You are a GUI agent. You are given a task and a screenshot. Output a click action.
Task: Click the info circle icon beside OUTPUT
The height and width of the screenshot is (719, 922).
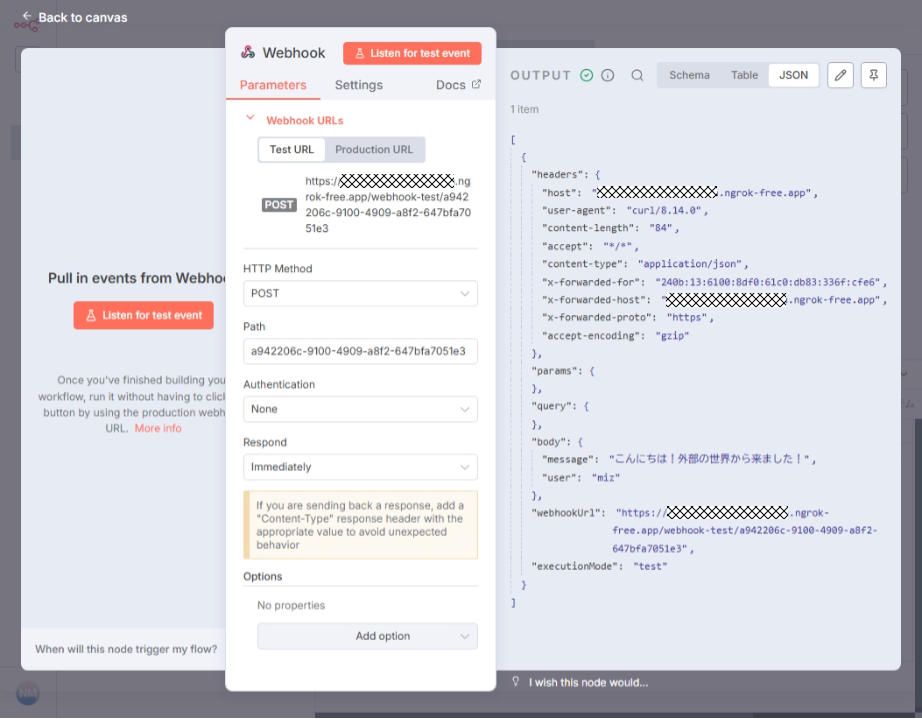click(x=607, y=75)
